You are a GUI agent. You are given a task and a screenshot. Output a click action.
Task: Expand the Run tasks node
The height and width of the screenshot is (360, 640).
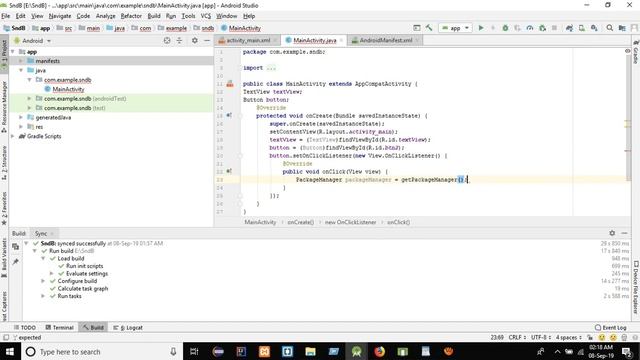[43, 296]
